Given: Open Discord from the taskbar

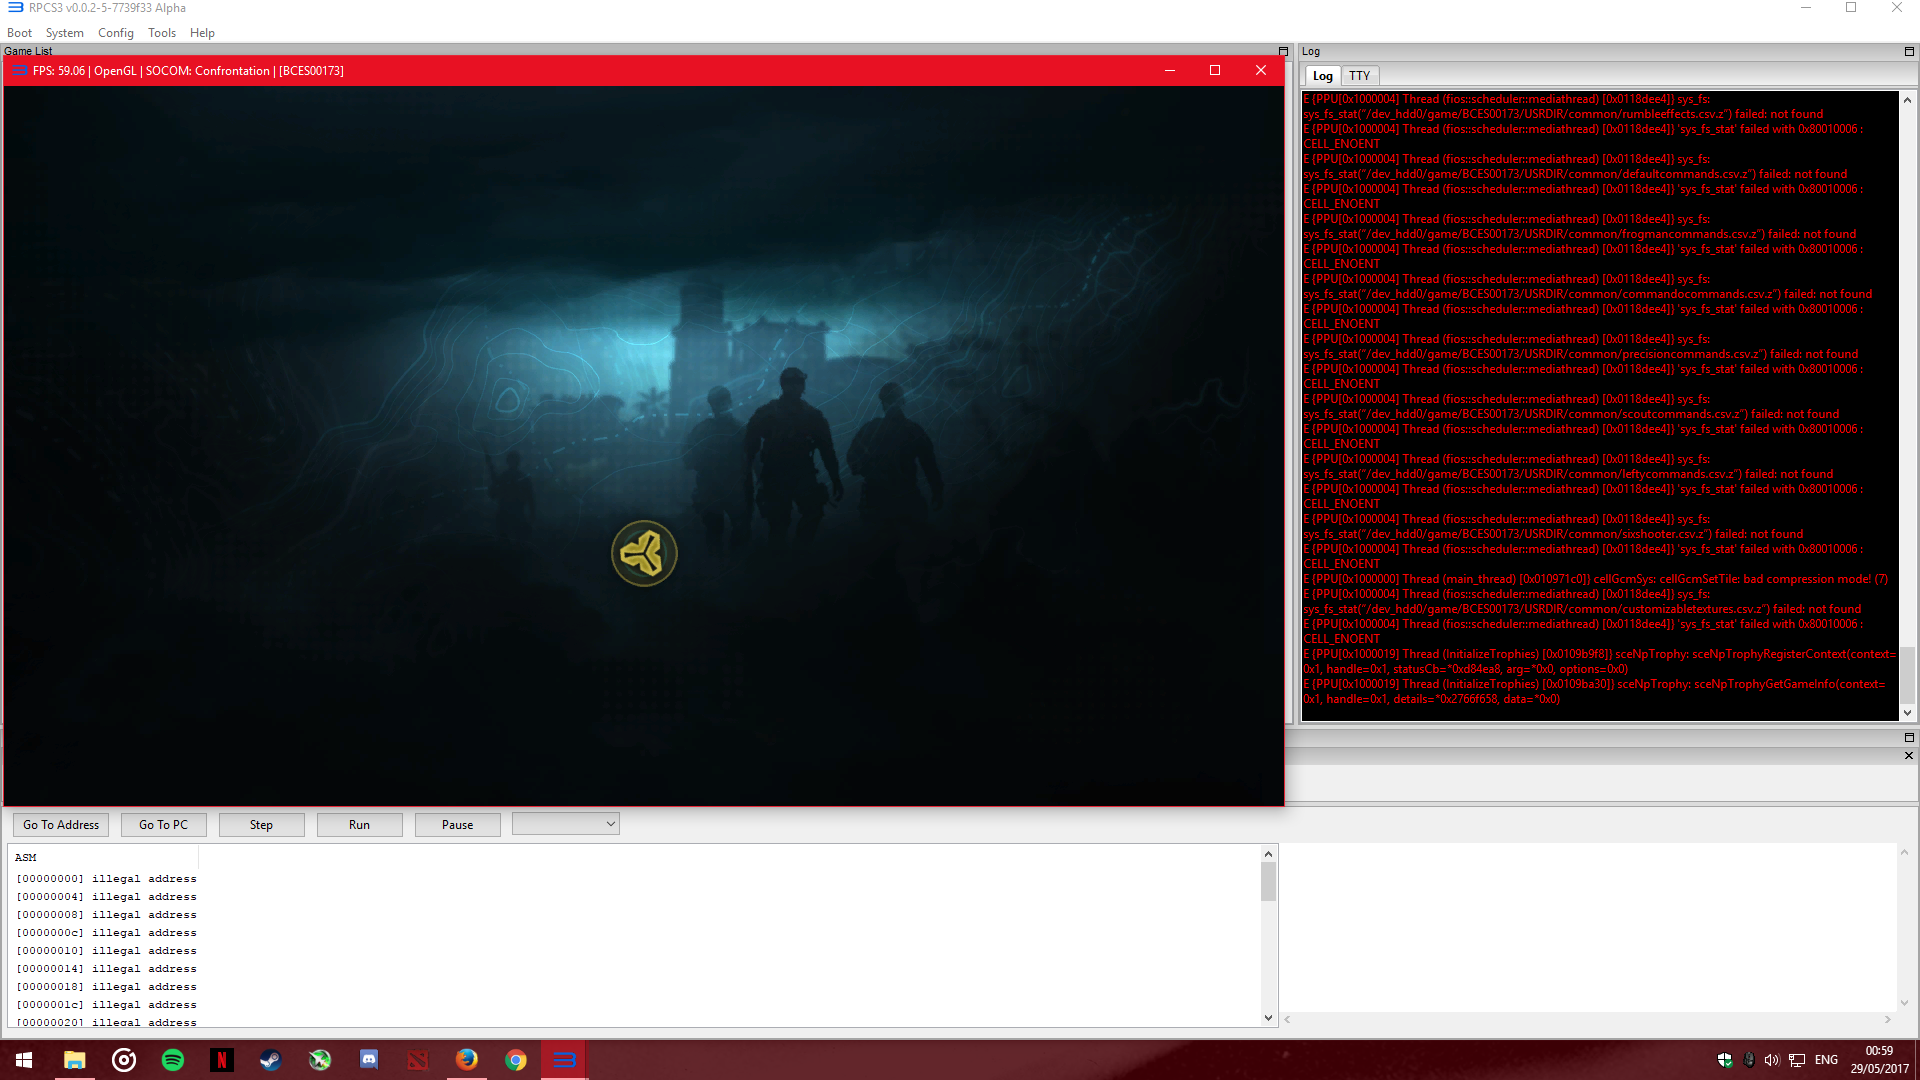Looking at the screenshot, I should [369, 1060].
